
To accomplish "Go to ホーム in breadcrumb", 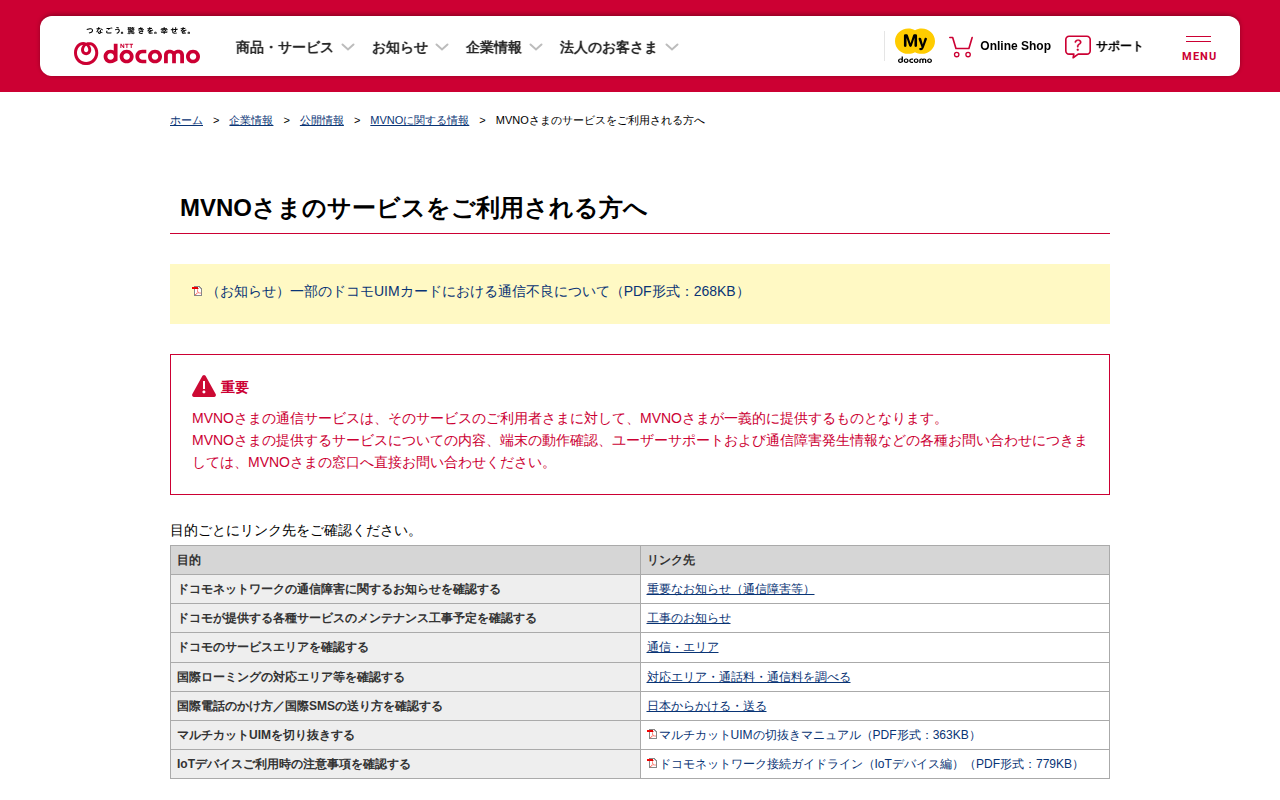I will (x=186, y=120).
